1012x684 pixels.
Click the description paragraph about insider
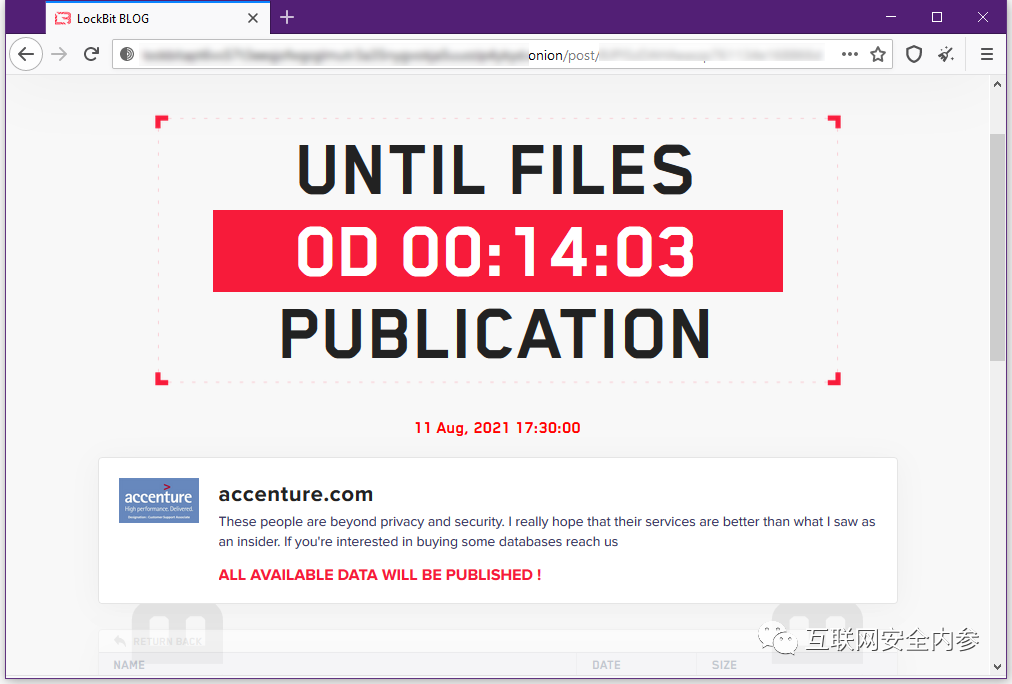pos(547,531)
